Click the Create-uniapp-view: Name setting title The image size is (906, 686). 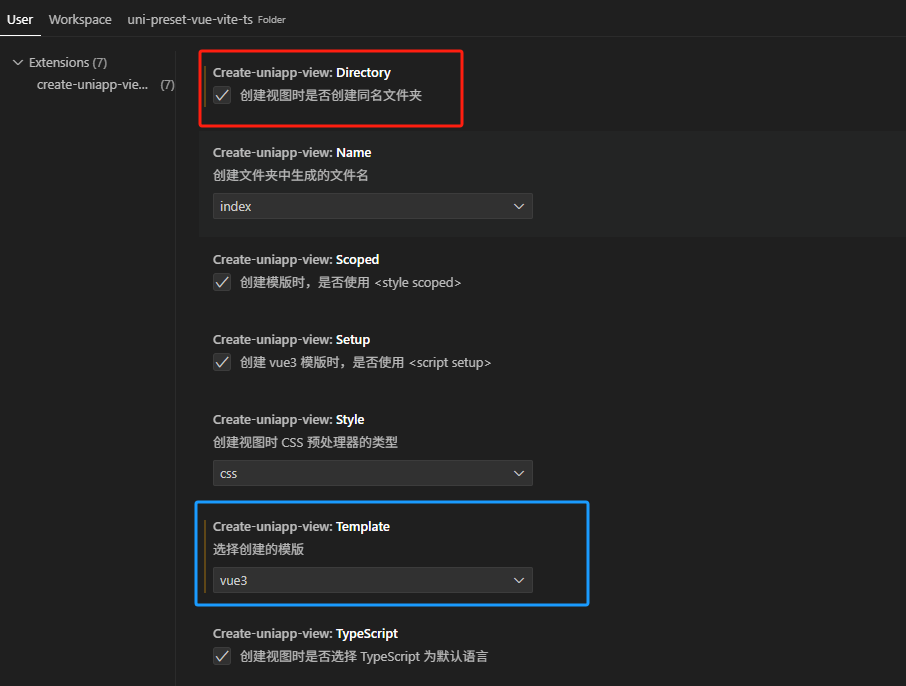click(292, 153)
